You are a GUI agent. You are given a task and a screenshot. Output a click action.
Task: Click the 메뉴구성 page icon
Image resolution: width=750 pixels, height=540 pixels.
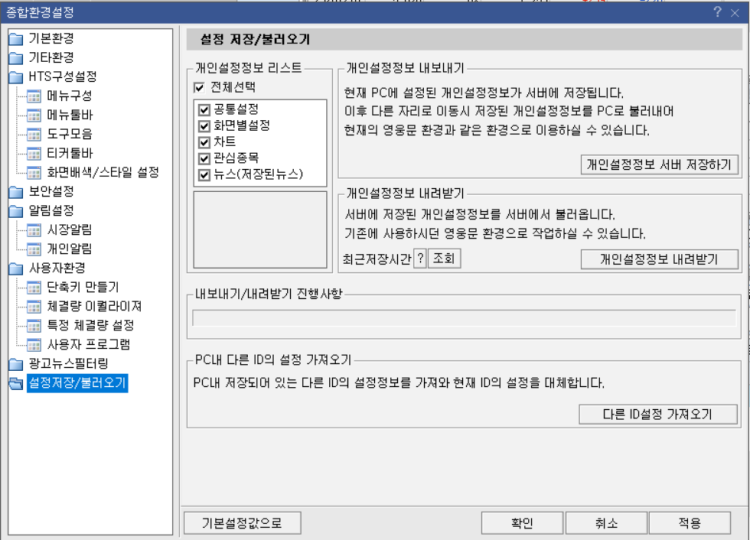point(34,96)
